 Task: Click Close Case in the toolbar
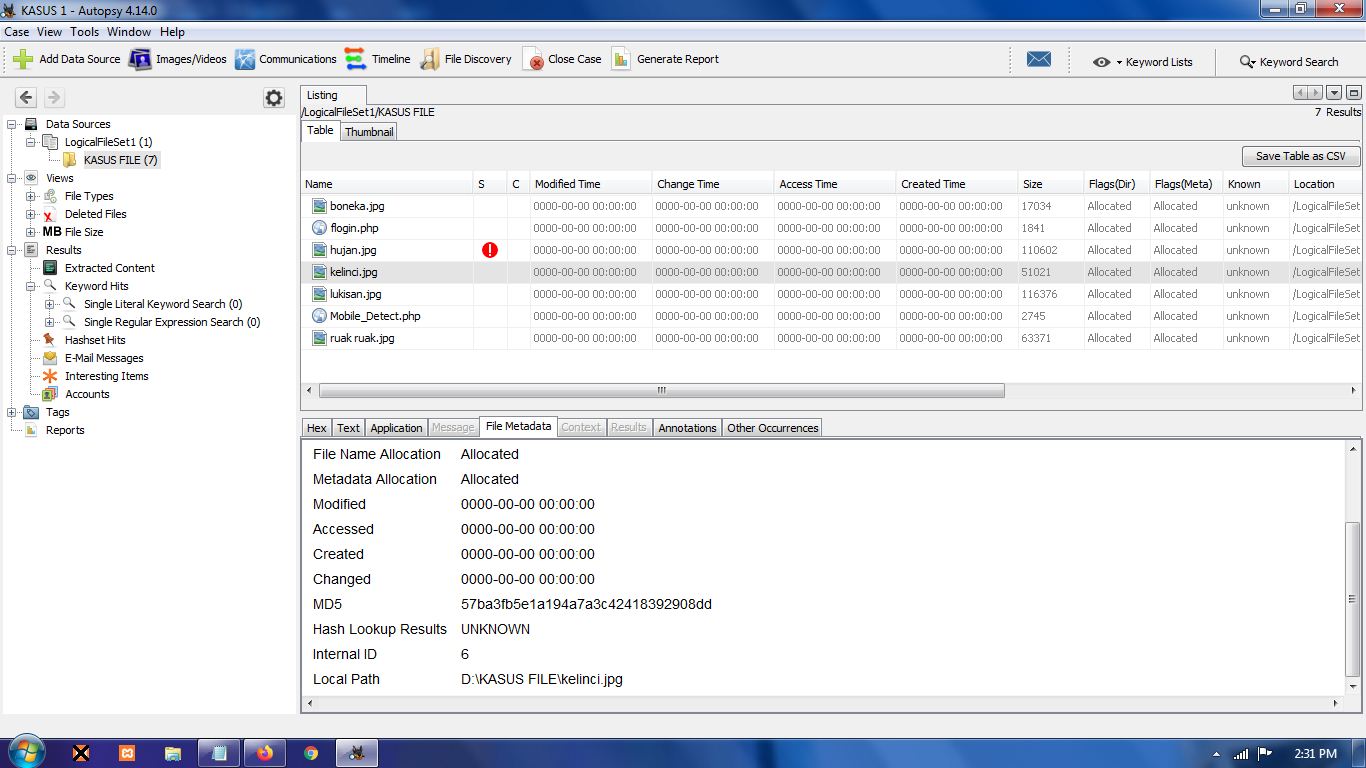coord(562,60)
